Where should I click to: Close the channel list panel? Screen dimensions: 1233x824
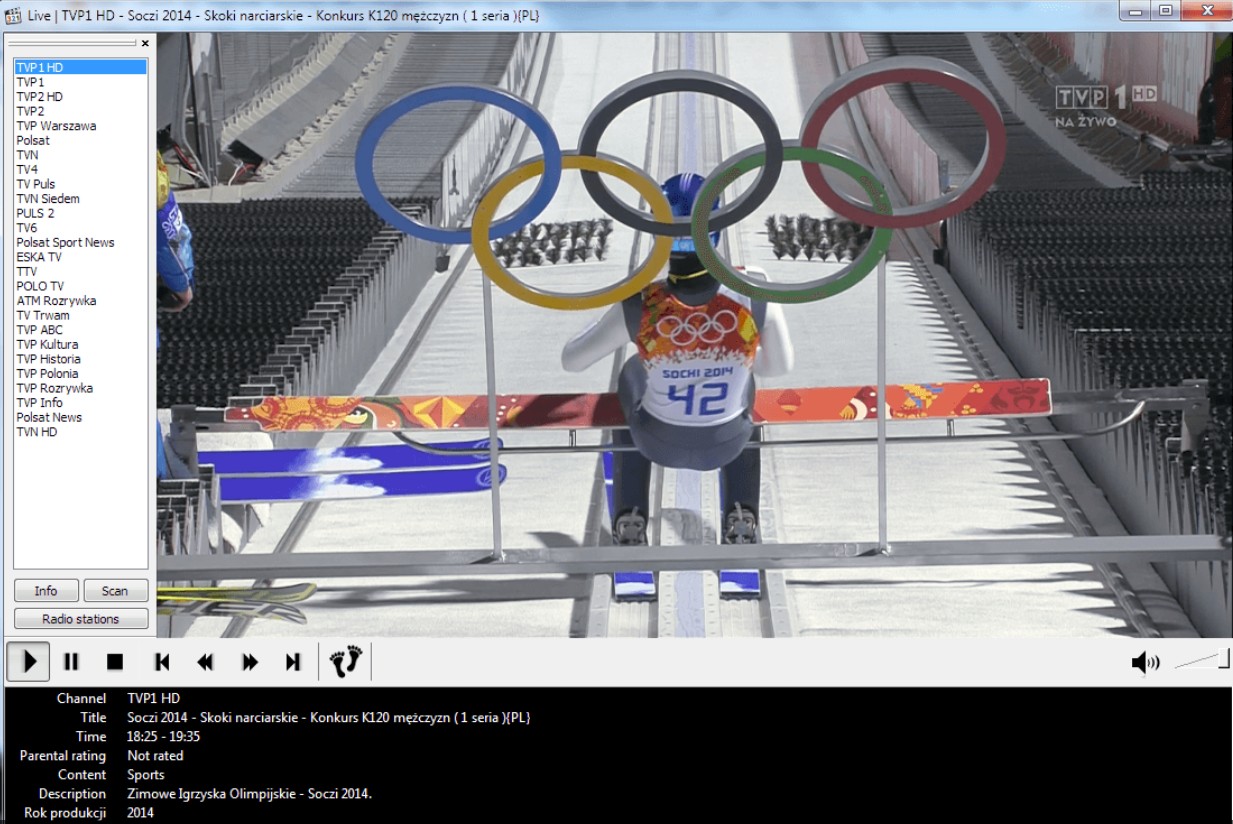145,43
